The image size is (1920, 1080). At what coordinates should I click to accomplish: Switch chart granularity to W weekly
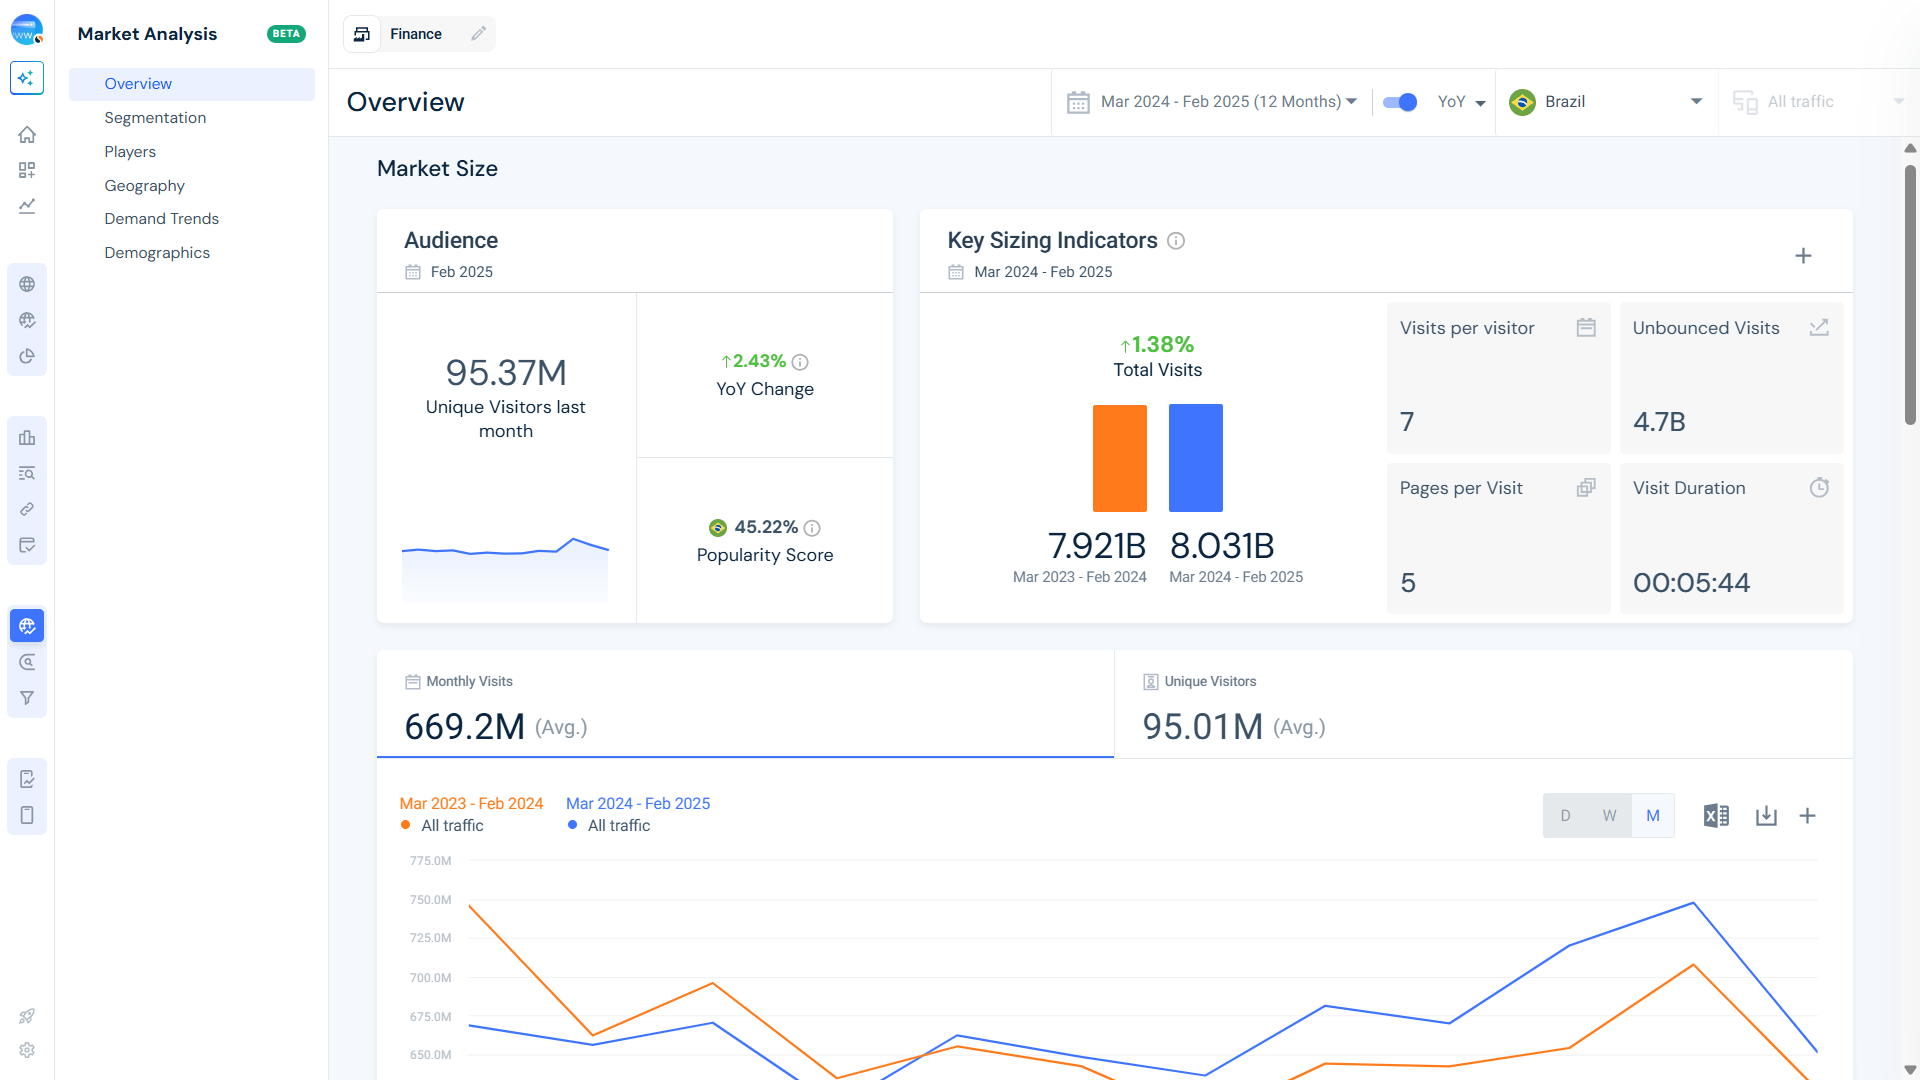tap(1609, 816)
